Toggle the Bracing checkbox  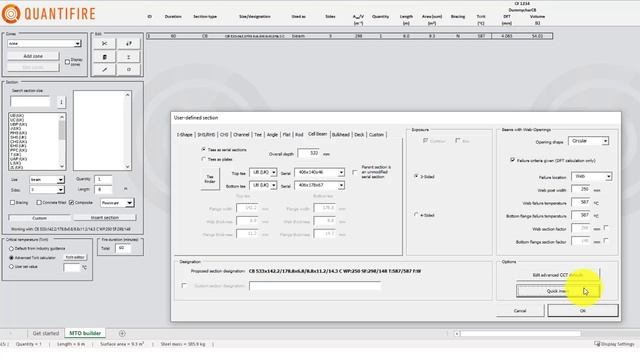click(12, 202)
